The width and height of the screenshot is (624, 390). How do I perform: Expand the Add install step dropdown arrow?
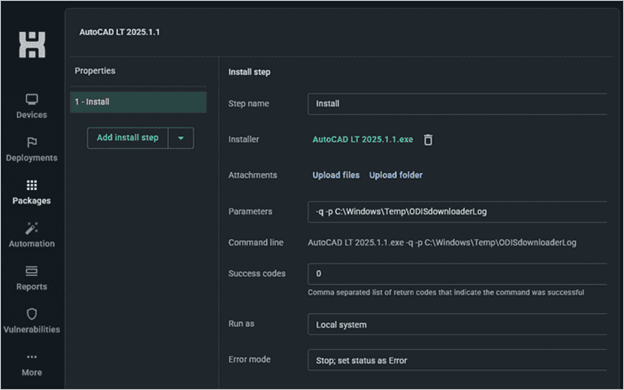pos(181,138)
